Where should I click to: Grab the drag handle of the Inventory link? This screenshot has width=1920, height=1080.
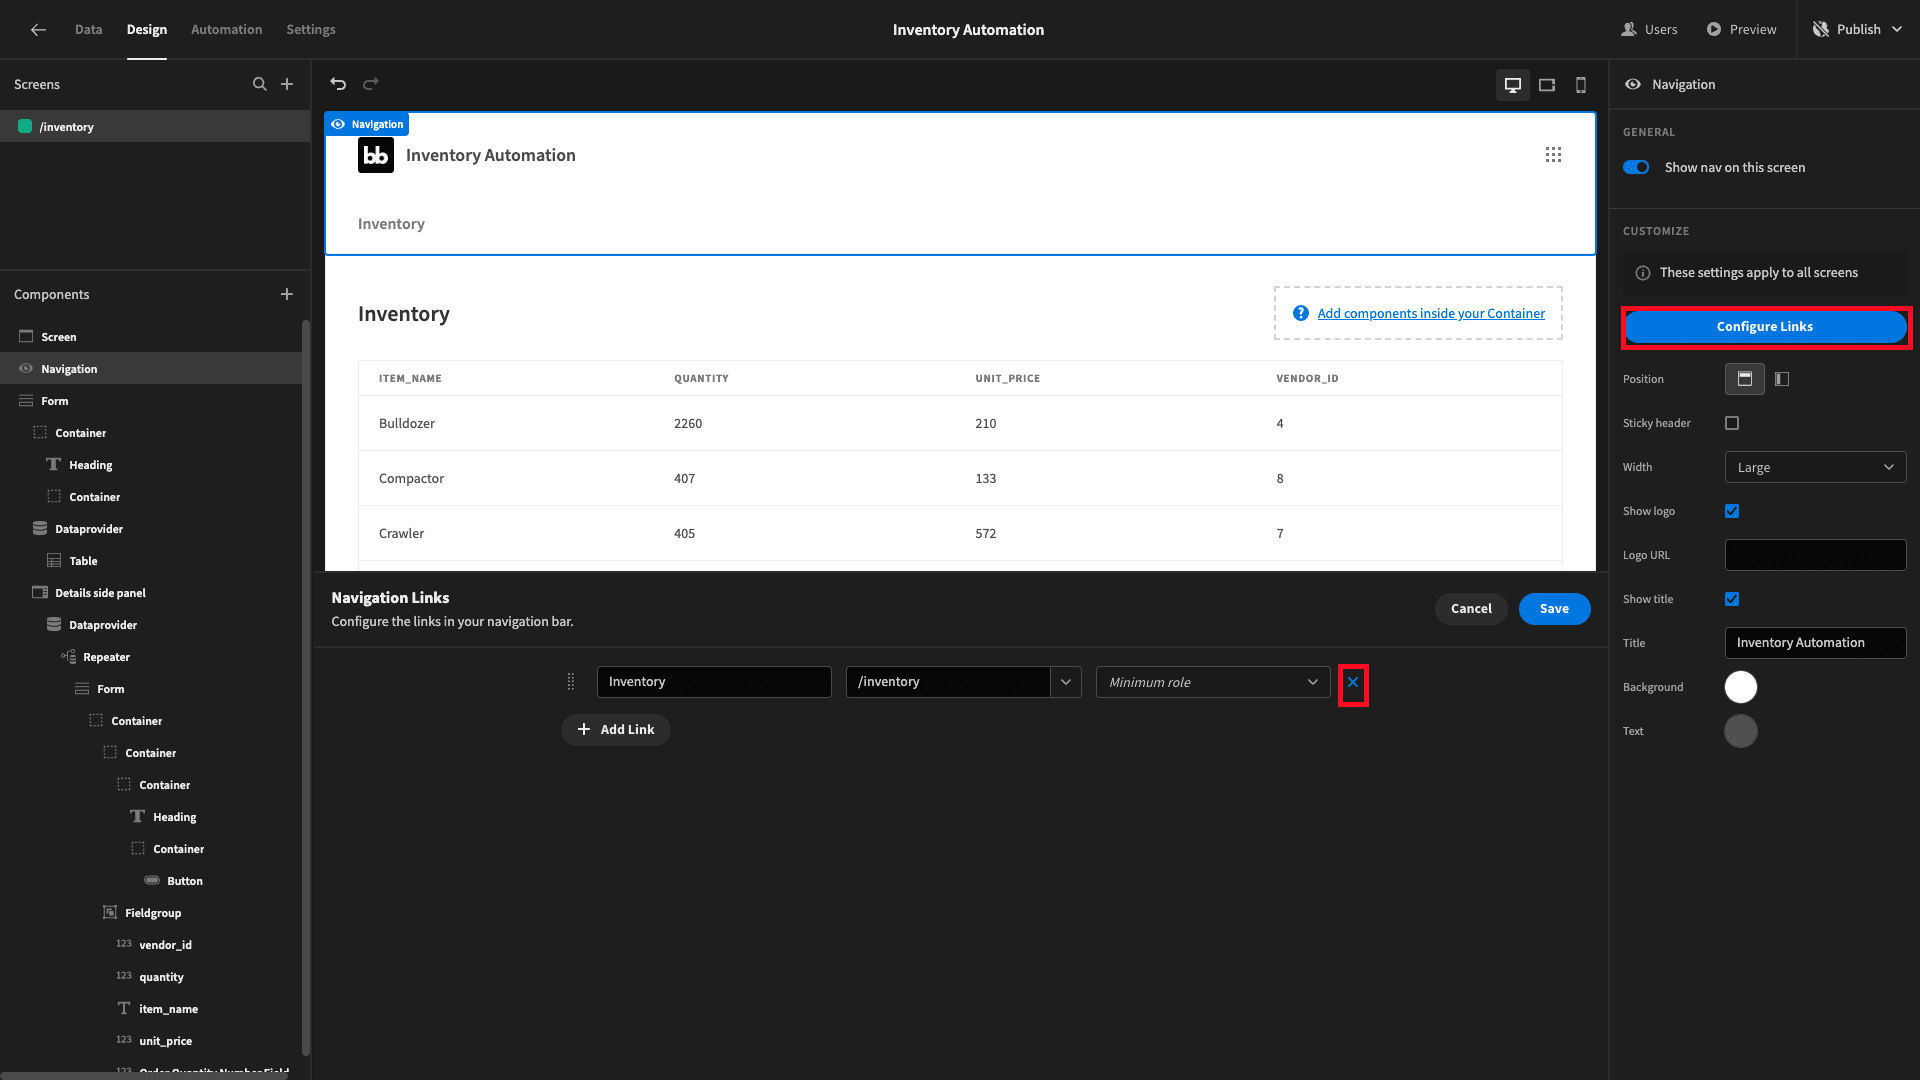[x=571, y=682]
